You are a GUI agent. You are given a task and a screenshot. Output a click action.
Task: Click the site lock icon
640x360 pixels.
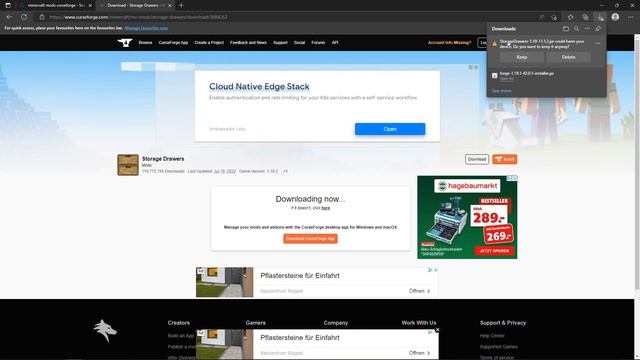click(x=42, y=17)
